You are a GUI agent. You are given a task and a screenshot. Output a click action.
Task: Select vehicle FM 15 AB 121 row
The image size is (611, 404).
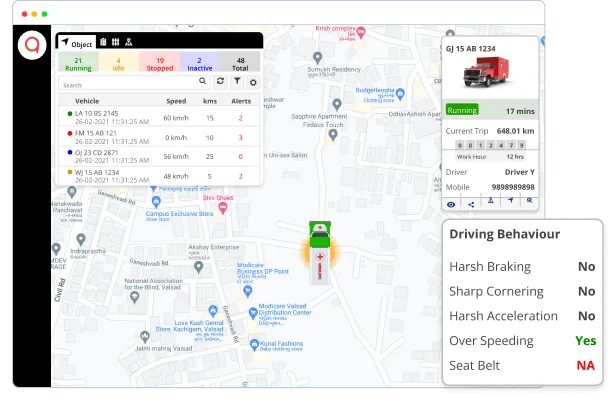(106, 137)
